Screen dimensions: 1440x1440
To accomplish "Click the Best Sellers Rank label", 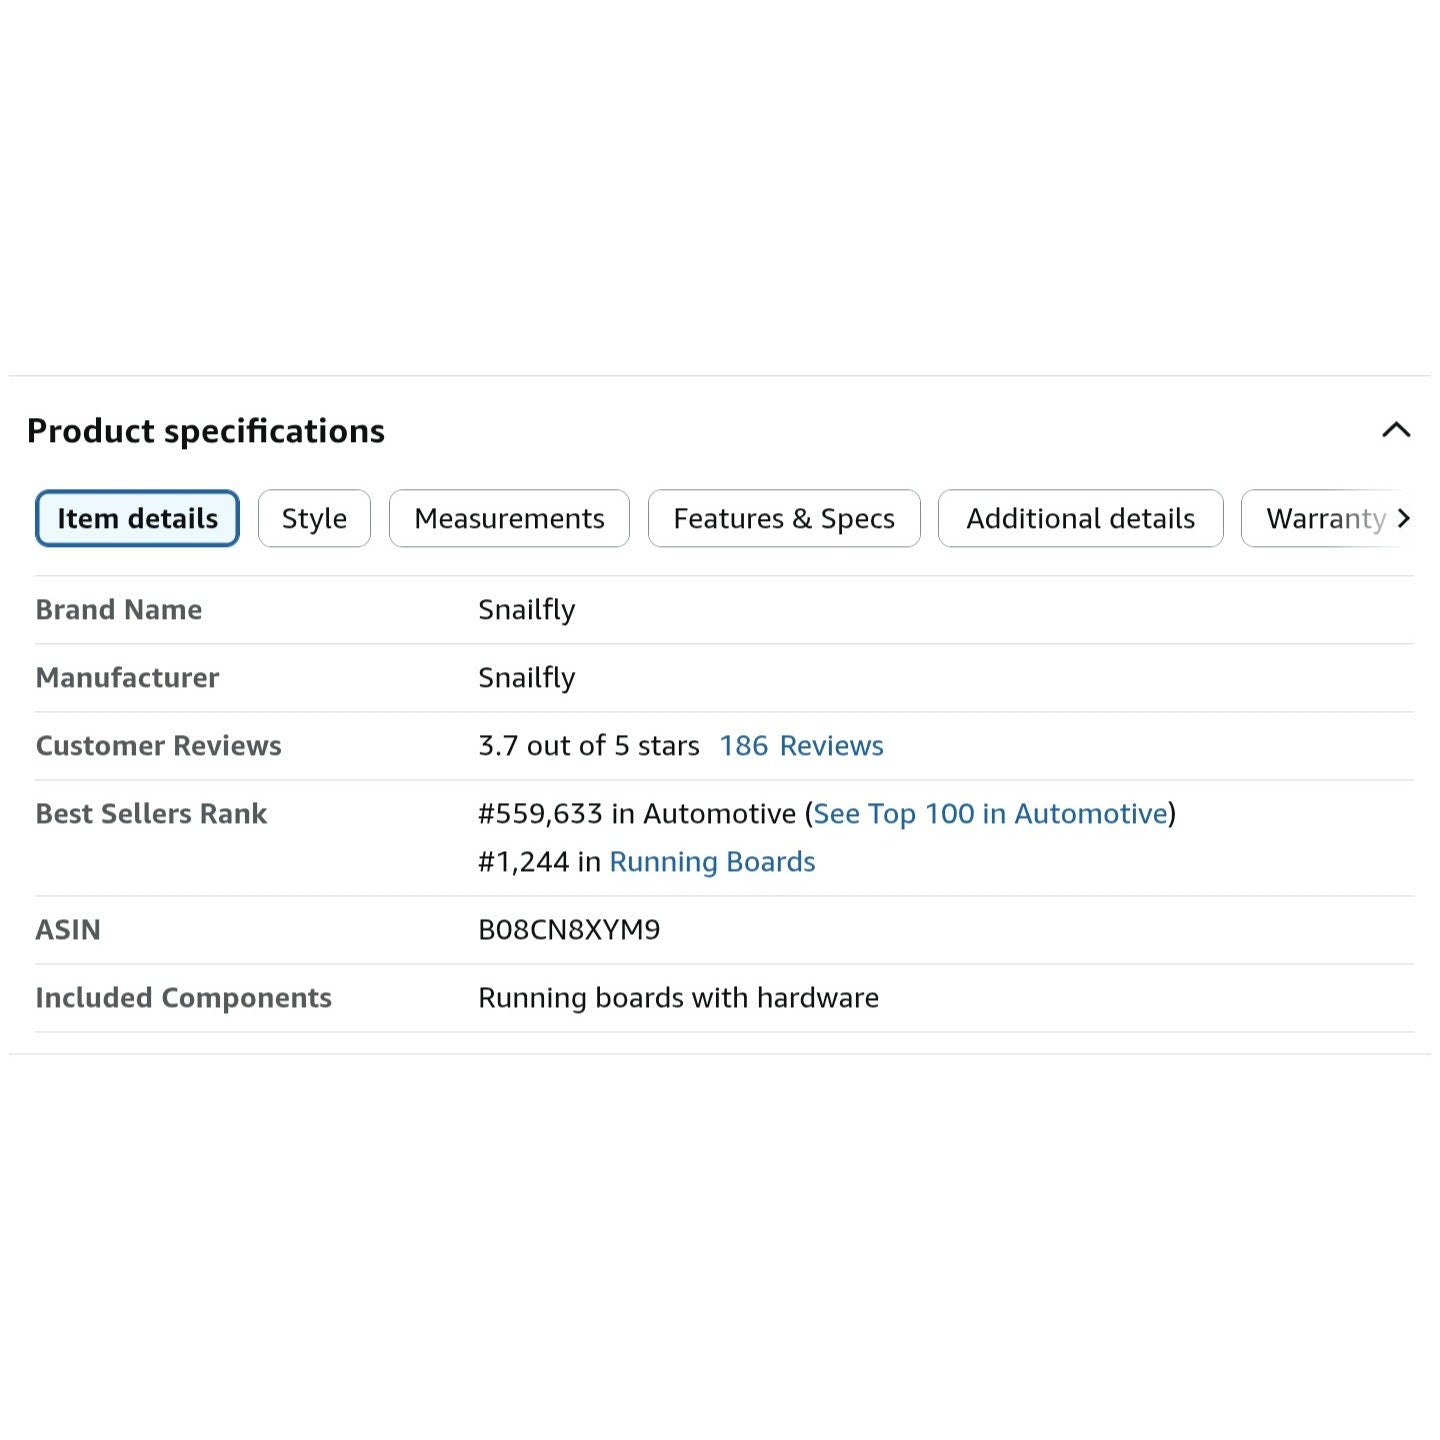I will point(151,814).
